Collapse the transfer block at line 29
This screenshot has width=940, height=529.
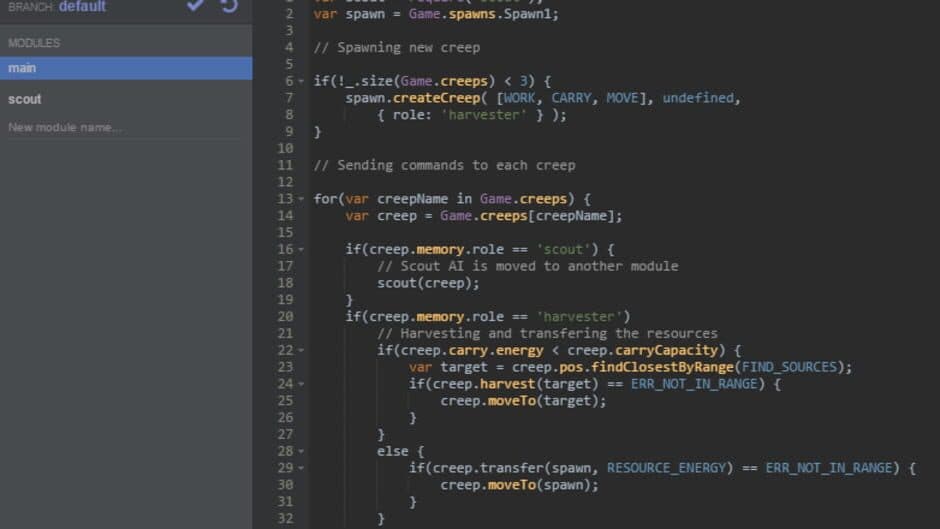(x=301, y=469)
